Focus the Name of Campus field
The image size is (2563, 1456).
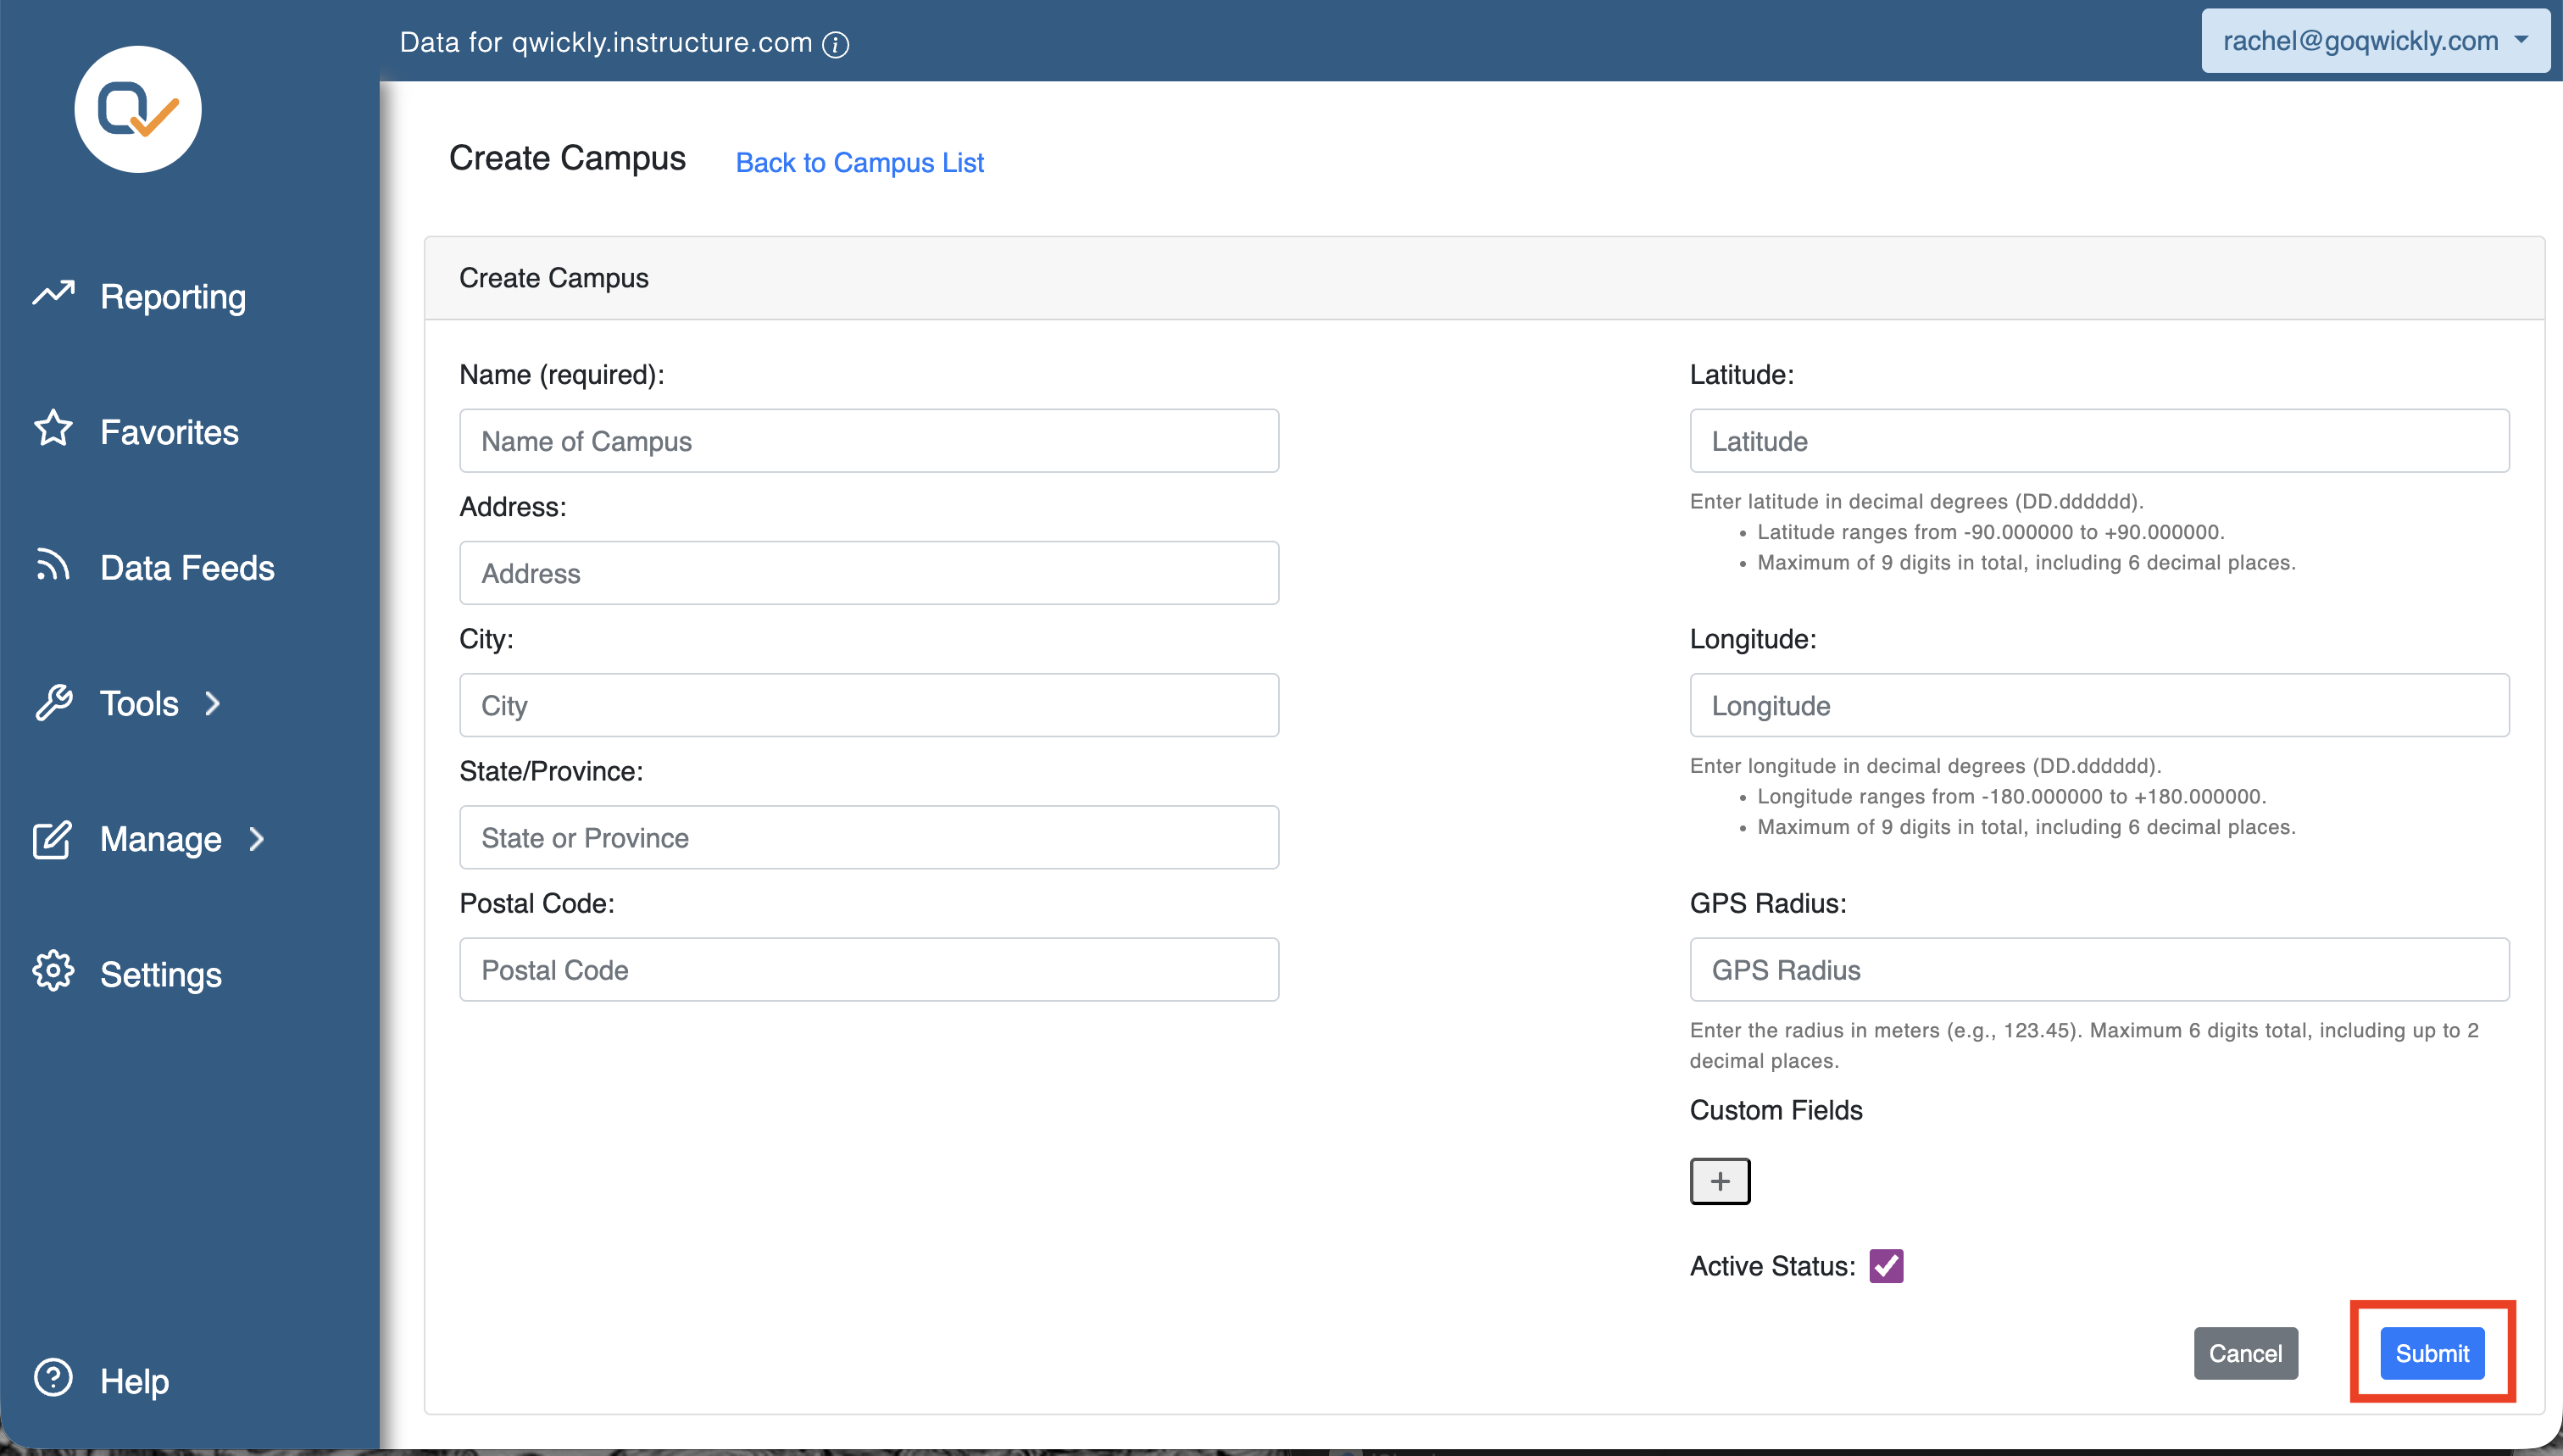point(869,441)
